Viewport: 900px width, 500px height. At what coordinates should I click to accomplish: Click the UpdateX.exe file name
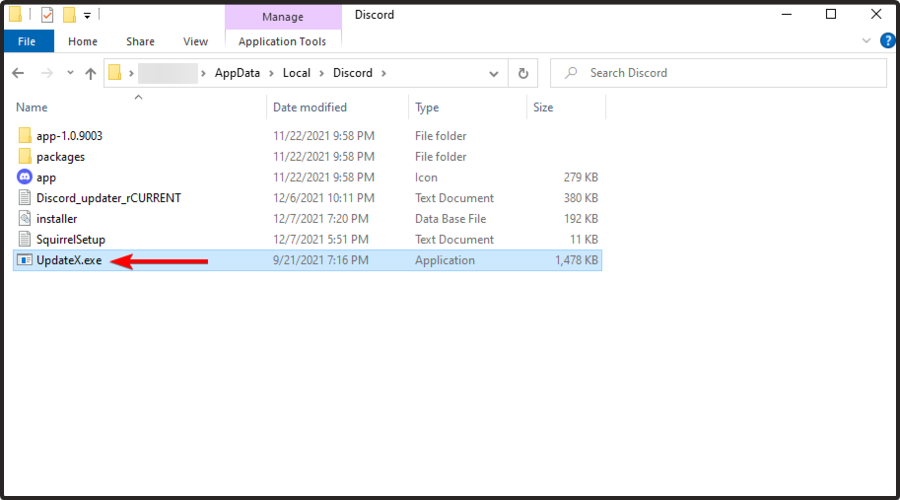click(x=69, y=260)
